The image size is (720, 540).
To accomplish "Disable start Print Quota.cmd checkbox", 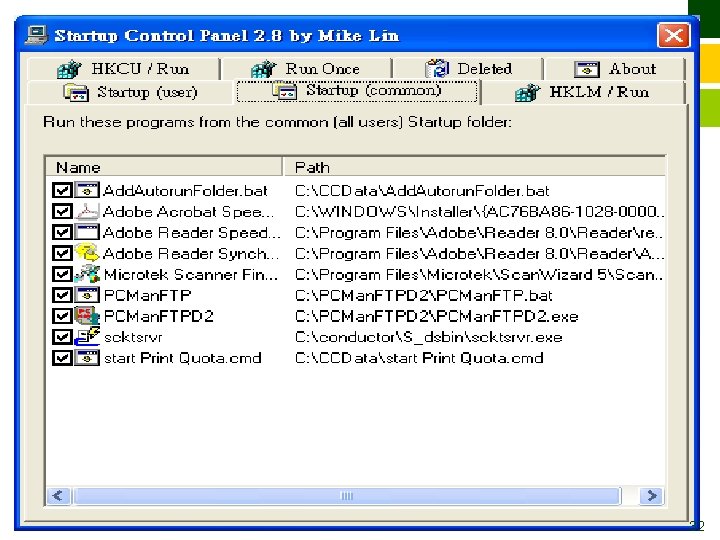I will 62,358.
